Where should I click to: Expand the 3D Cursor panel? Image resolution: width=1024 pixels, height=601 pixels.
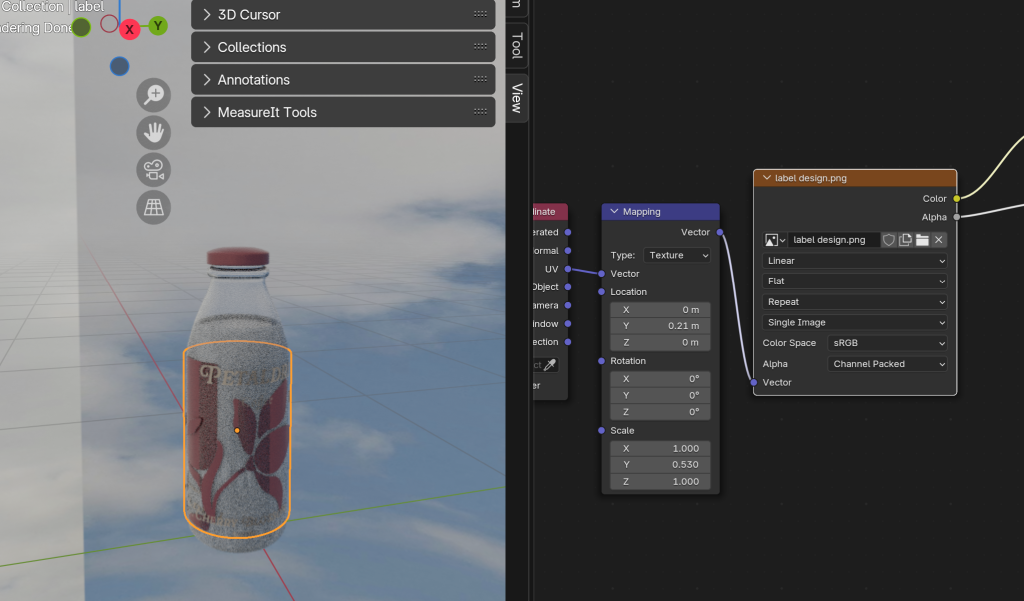[343, 15]
